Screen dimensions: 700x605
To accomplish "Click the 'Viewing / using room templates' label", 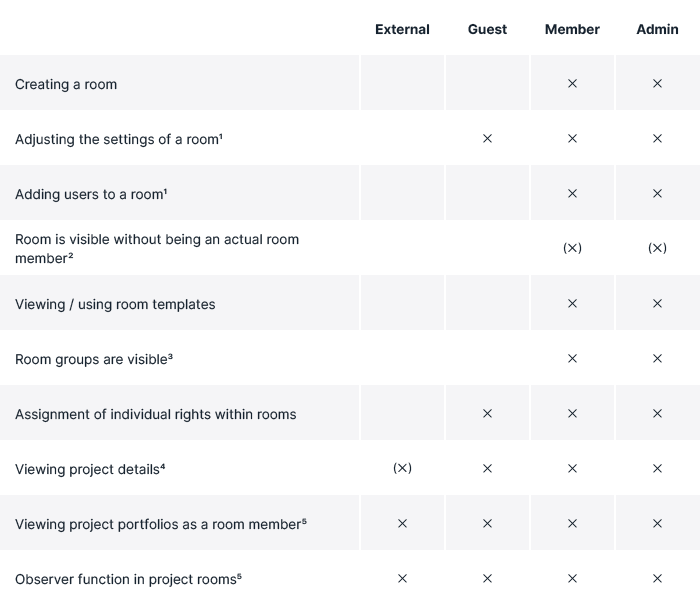I will 115,304.
